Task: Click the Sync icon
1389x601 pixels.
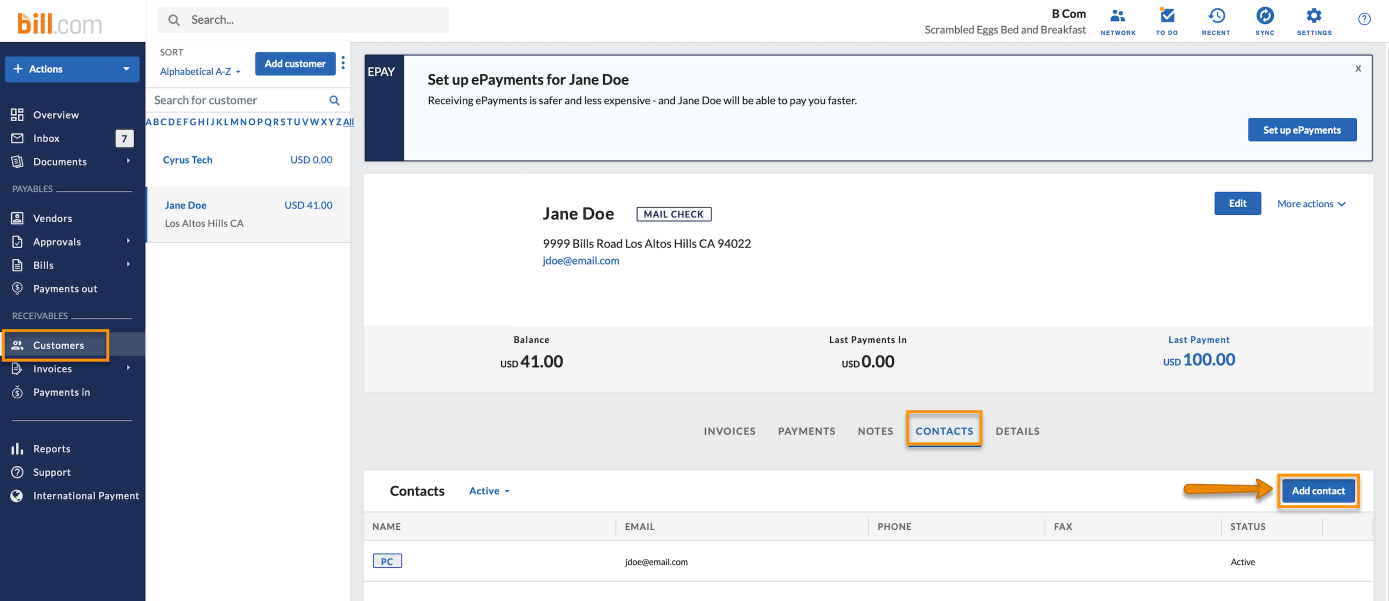Action: [1265, 20]
